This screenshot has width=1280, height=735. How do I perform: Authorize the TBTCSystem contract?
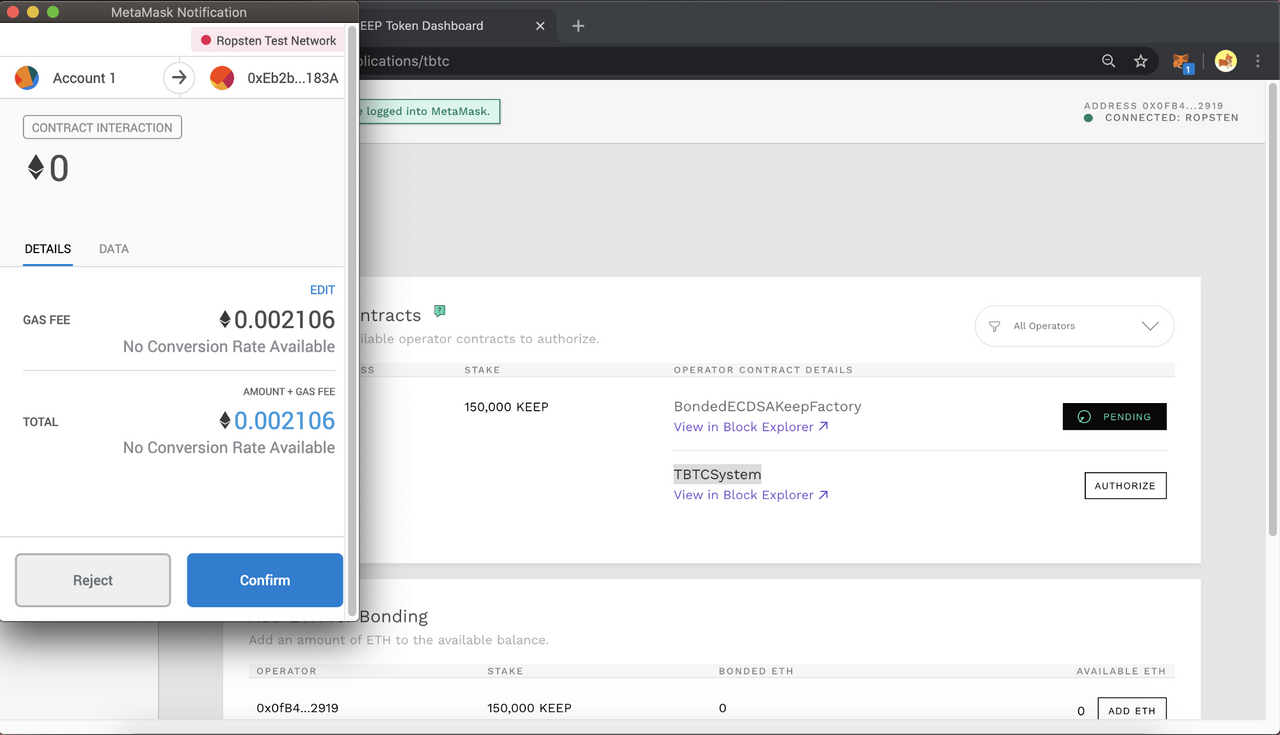1125,486
